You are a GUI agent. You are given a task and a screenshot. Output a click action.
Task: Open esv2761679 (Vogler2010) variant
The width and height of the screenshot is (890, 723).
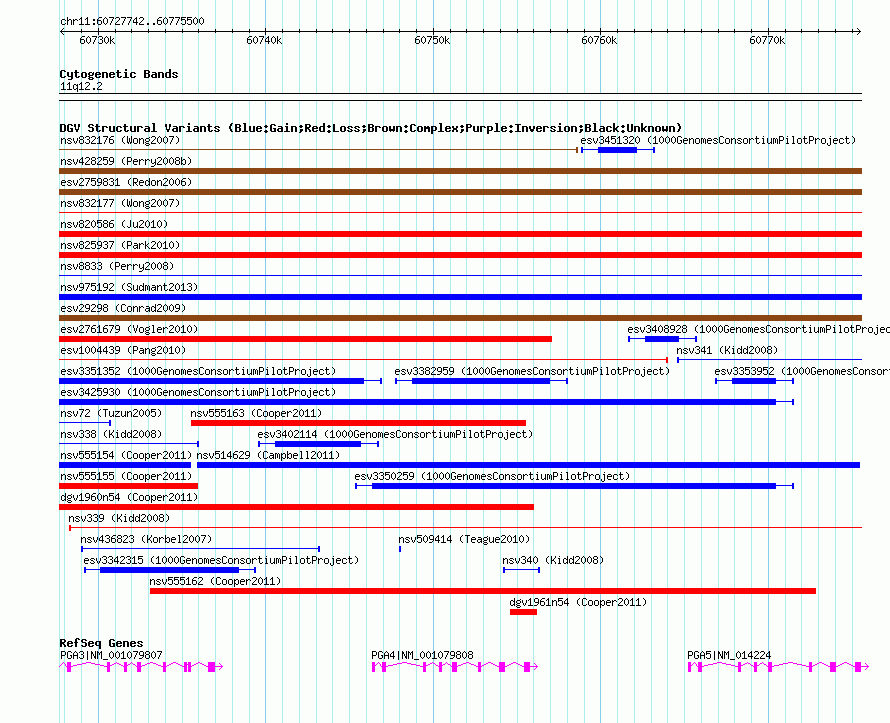[129, 329]
